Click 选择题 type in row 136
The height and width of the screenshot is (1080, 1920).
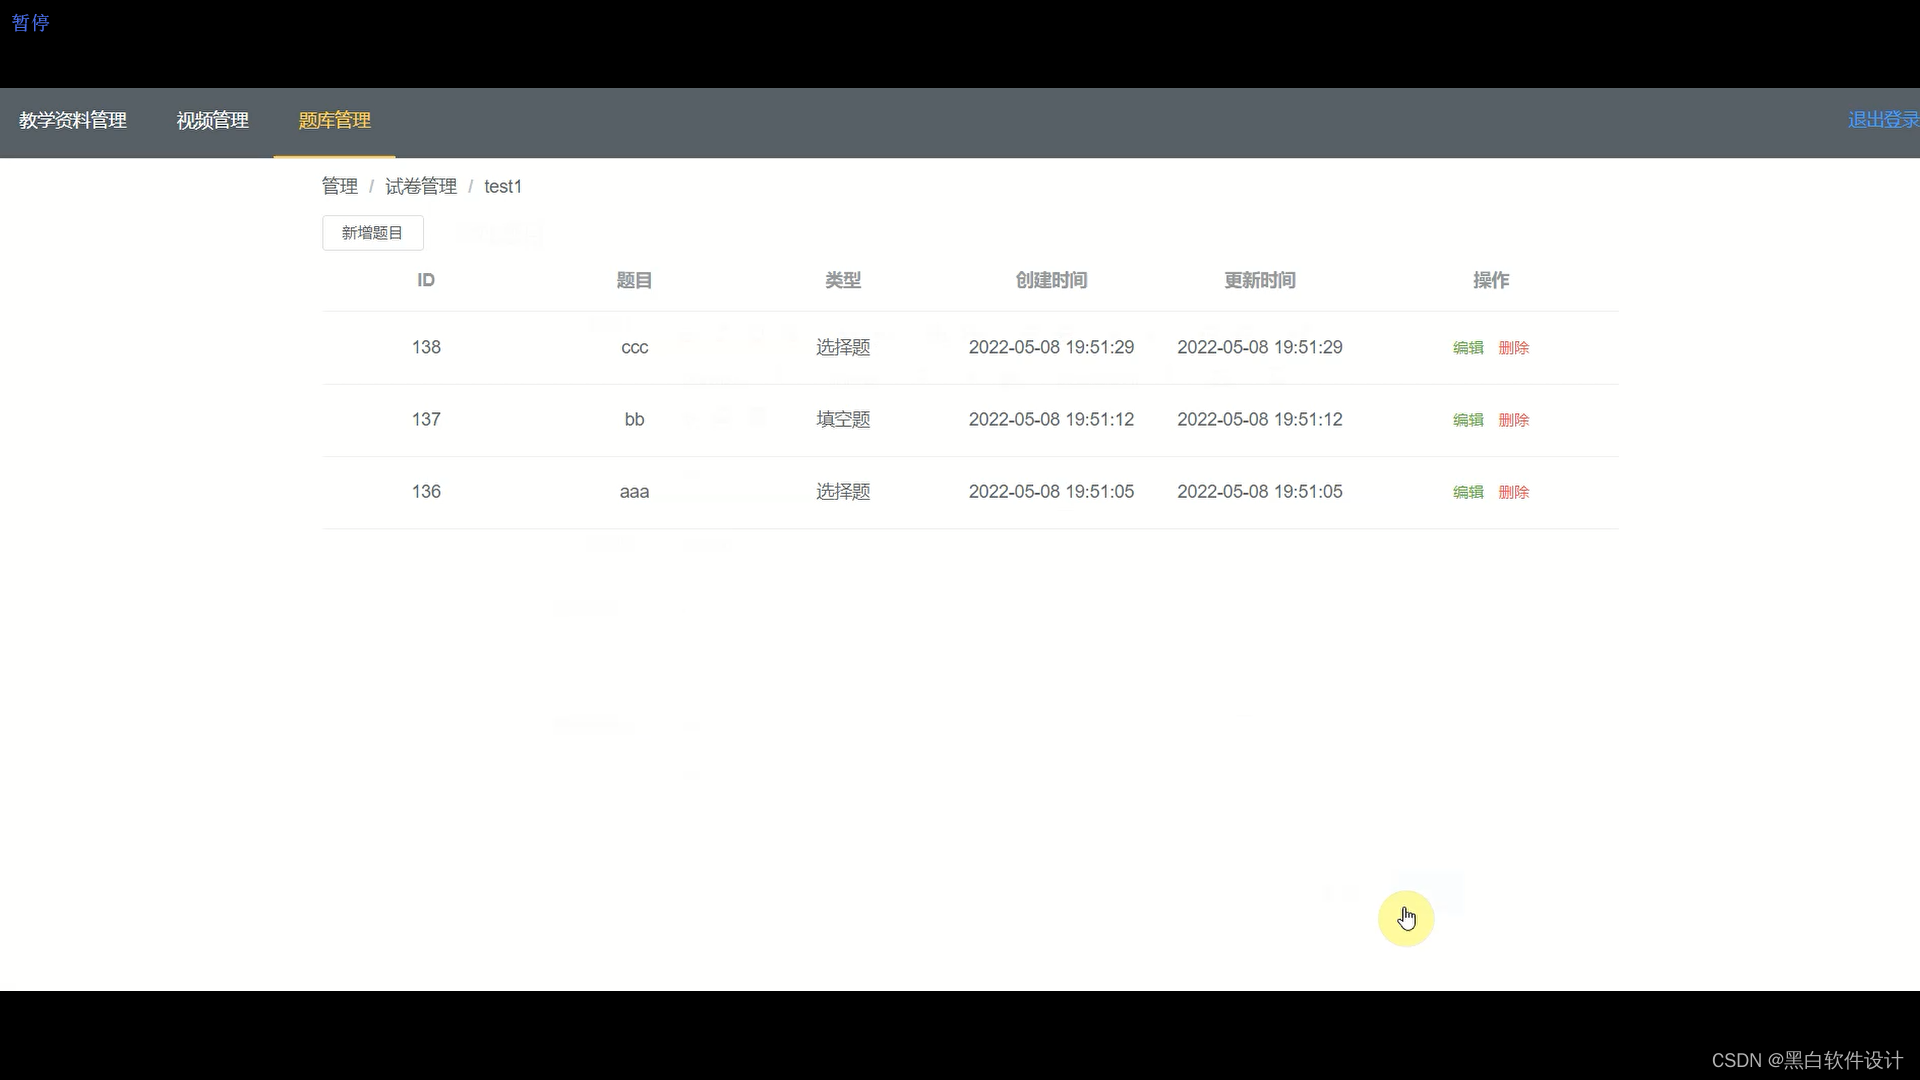tap(843, 491)
